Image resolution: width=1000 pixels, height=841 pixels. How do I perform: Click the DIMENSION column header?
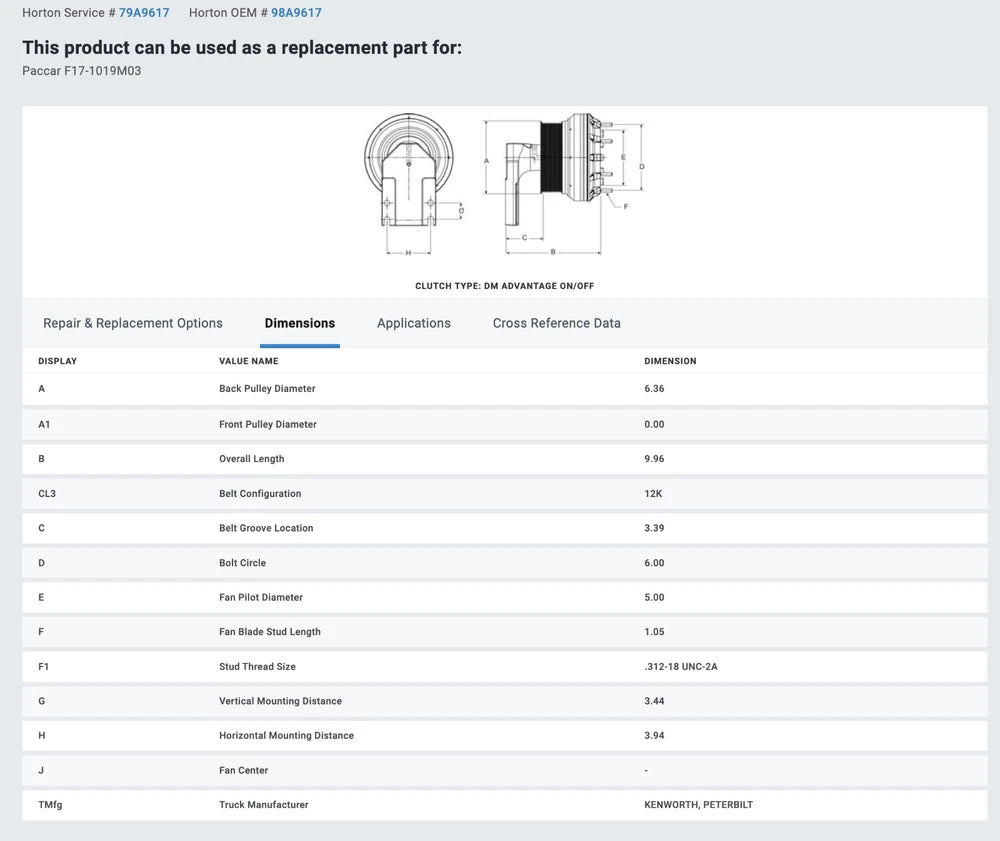point(670,361)
